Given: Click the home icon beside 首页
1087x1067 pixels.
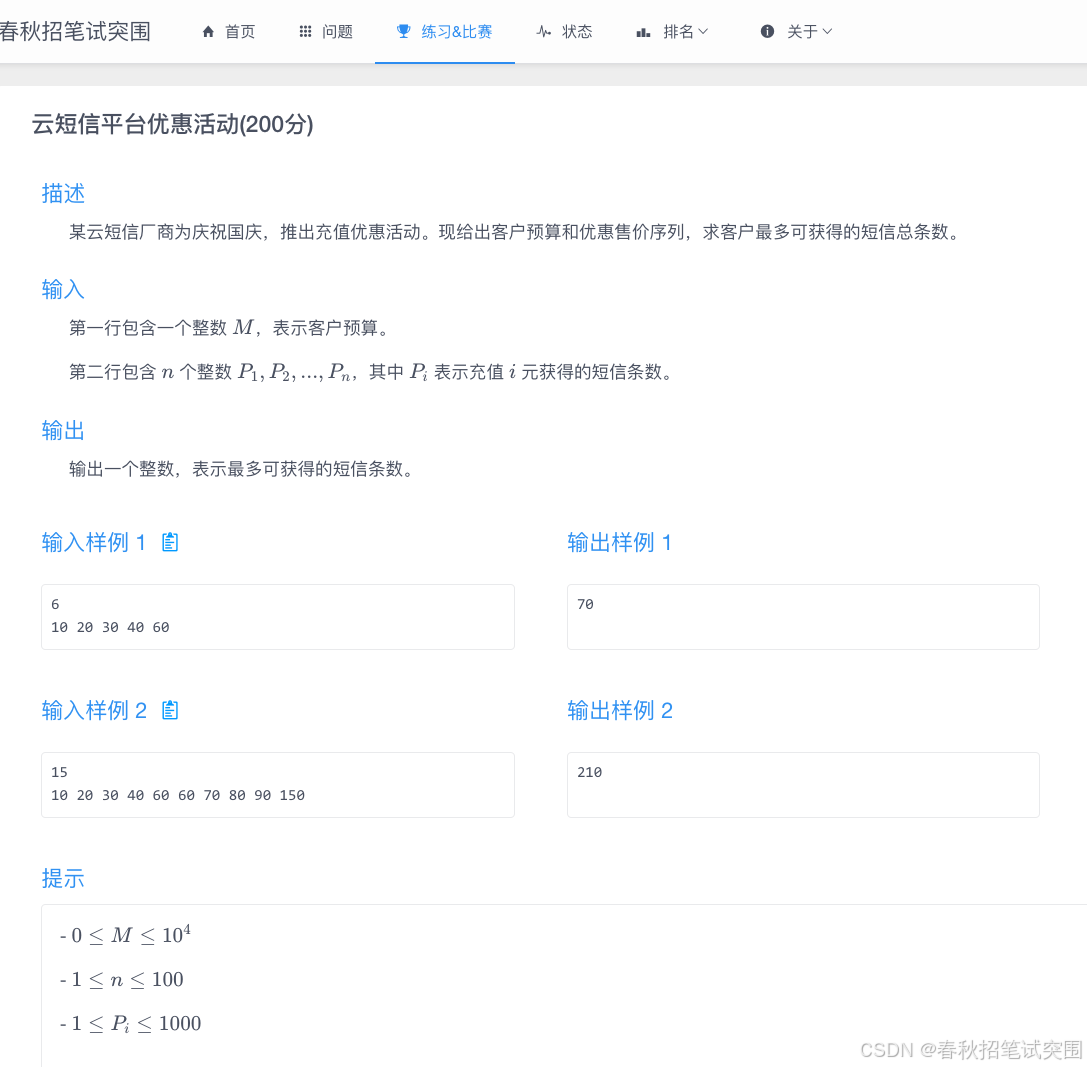Looking at the screenshot, I should 208,31.
